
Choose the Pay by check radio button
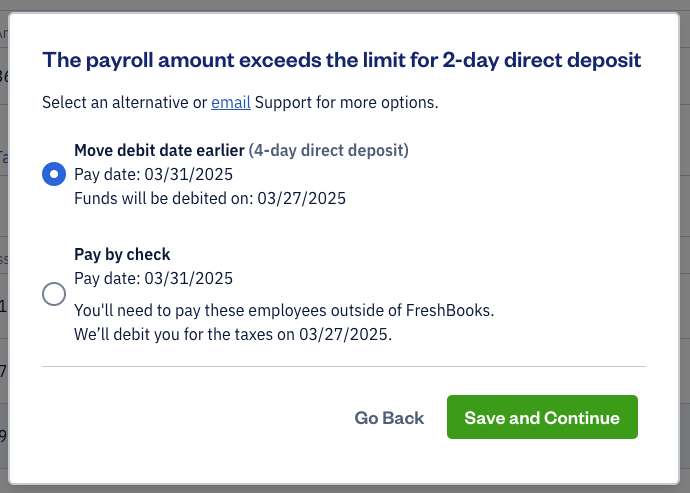[x=54, y=294]
